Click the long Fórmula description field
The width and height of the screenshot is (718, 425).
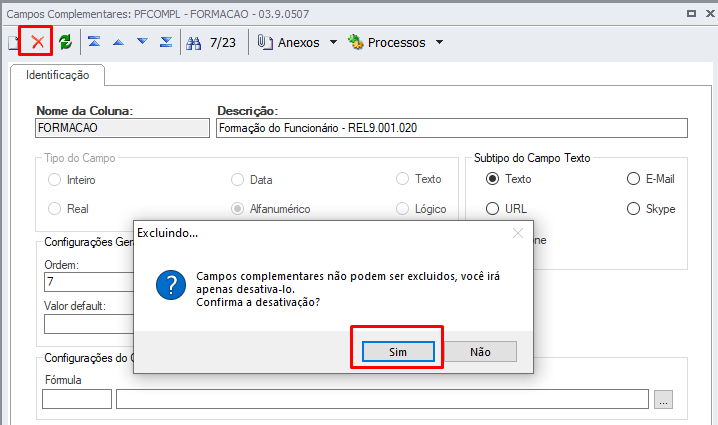click(x=382, y=399)
